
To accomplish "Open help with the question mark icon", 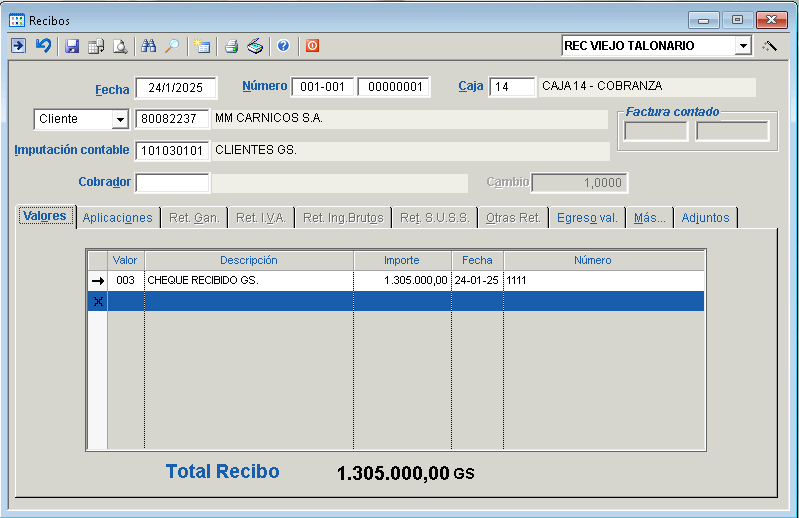I will tap(284, 46).
